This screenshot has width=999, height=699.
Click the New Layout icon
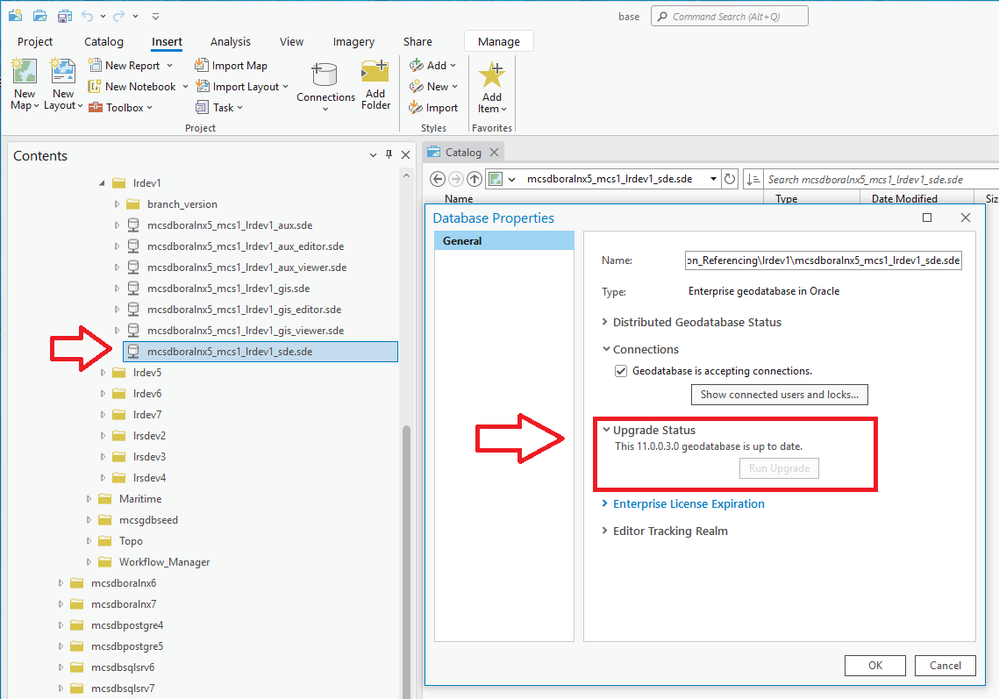pos(62,71)
